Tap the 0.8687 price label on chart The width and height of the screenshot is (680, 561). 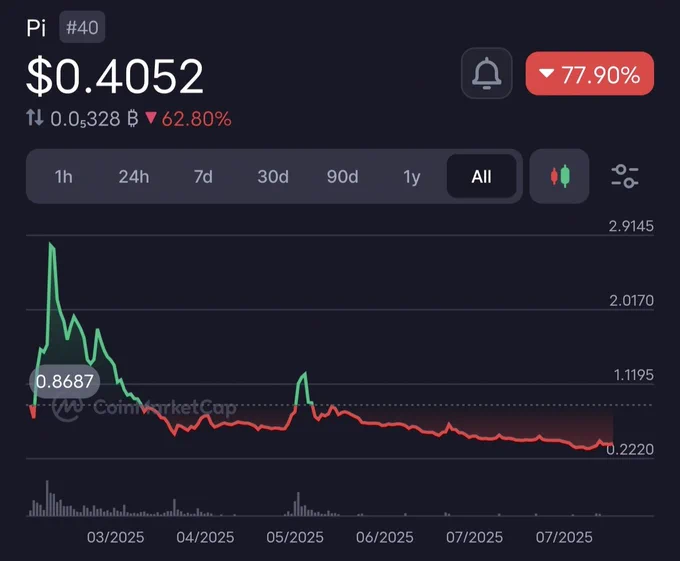tap(65, 382)
